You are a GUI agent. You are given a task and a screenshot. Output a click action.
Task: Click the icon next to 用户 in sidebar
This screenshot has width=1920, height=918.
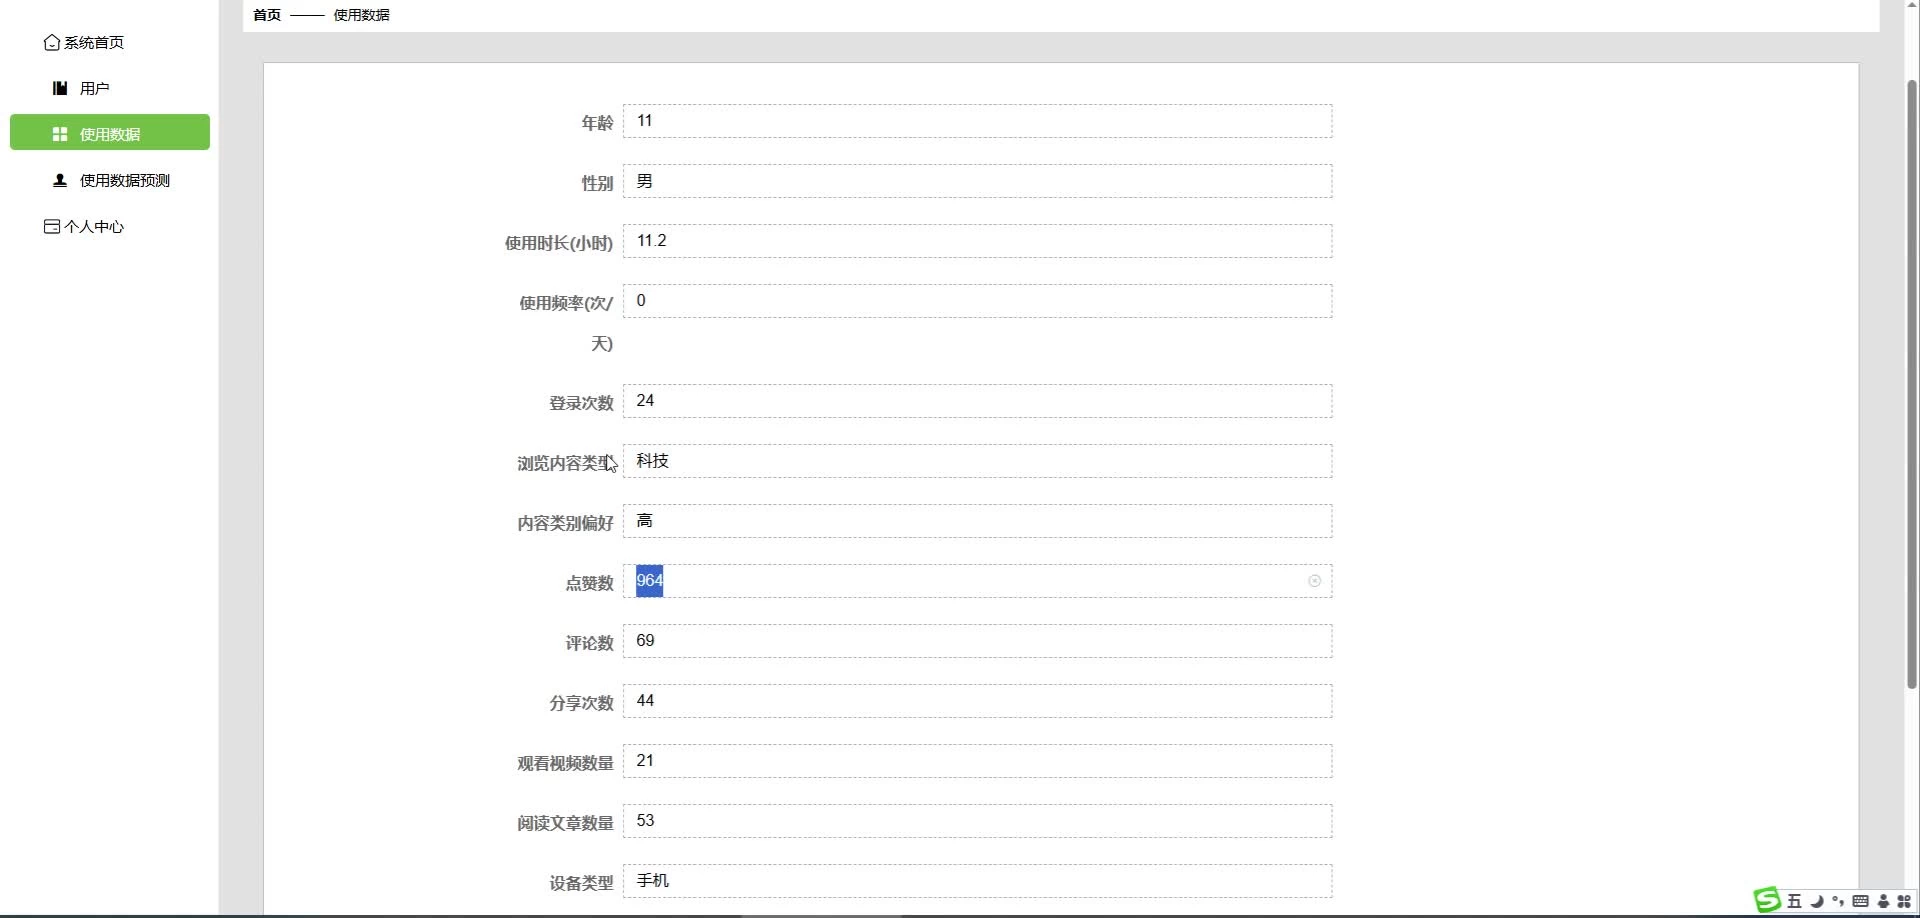pos(60,88)
